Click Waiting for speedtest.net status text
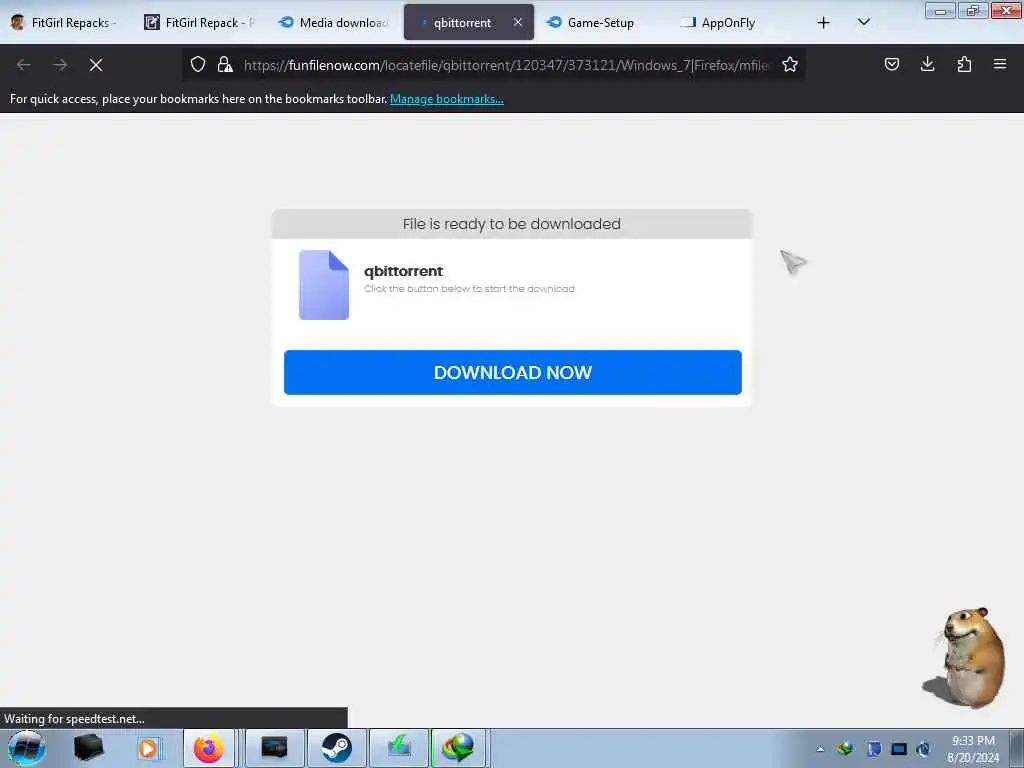Screen dimensions: 1024x768 click(x=74, y=719)
